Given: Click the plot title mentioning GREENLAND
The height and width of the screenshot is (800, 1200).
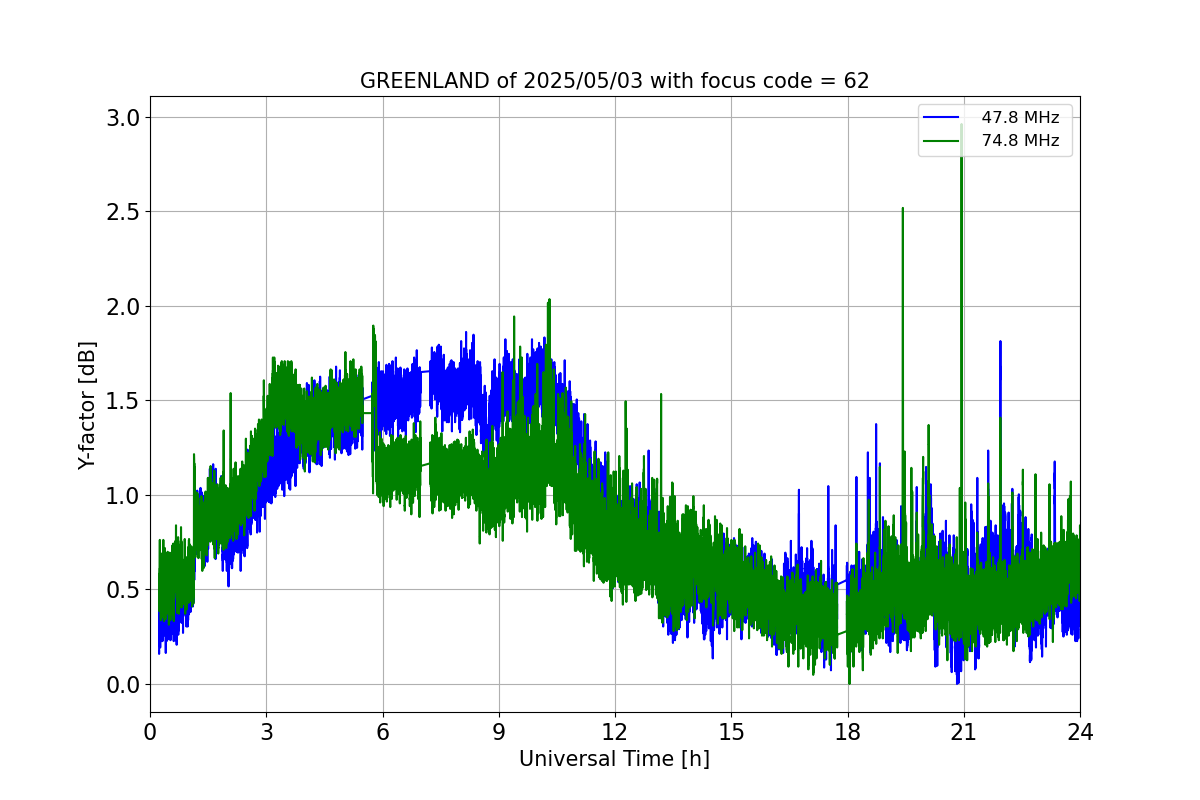Looking at the screenshot, I should tap(614, 81).
